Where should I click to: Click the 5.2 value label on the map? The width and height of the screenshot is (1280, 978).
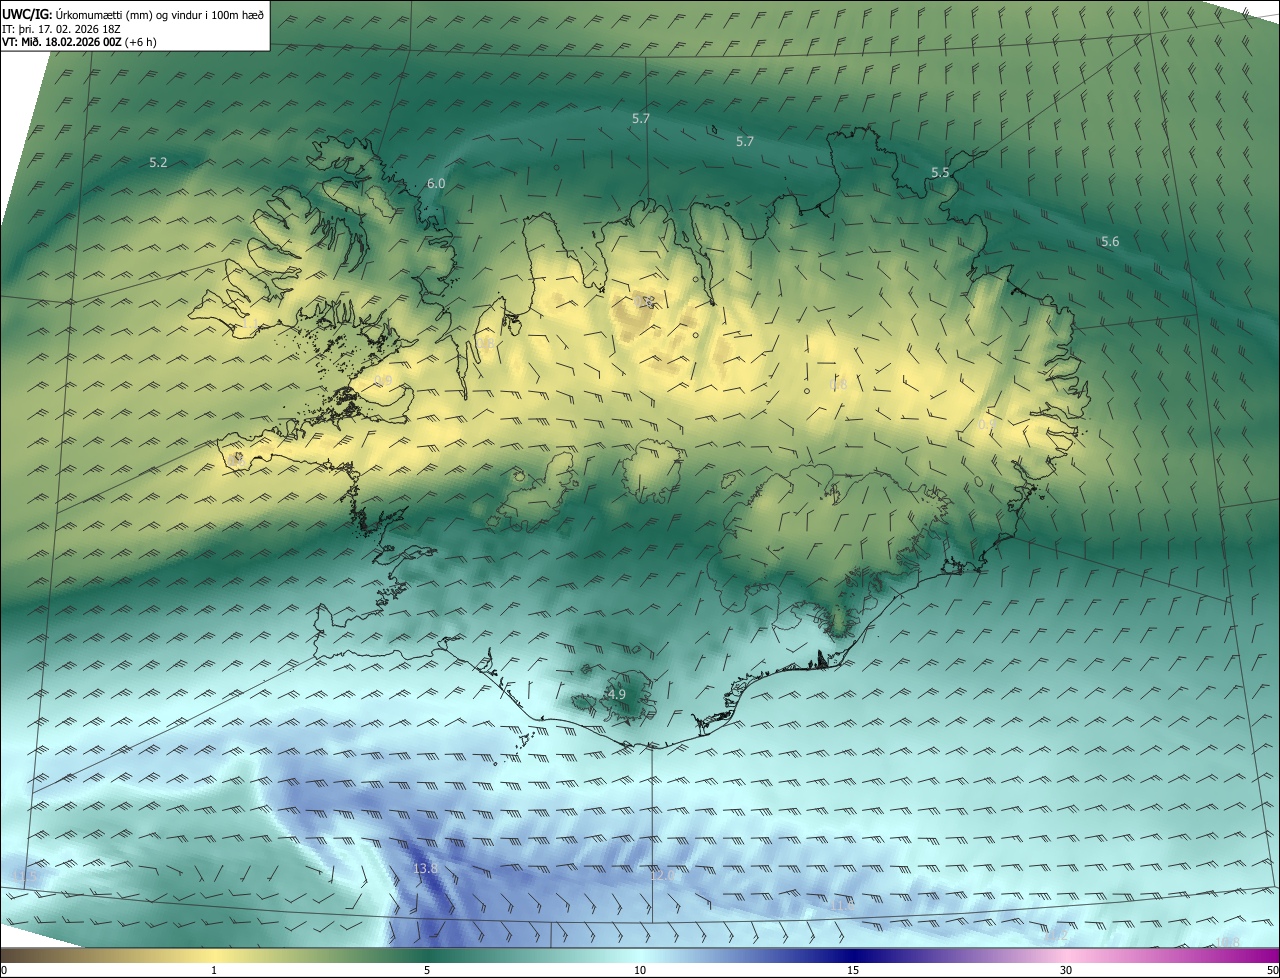(158, 162)
